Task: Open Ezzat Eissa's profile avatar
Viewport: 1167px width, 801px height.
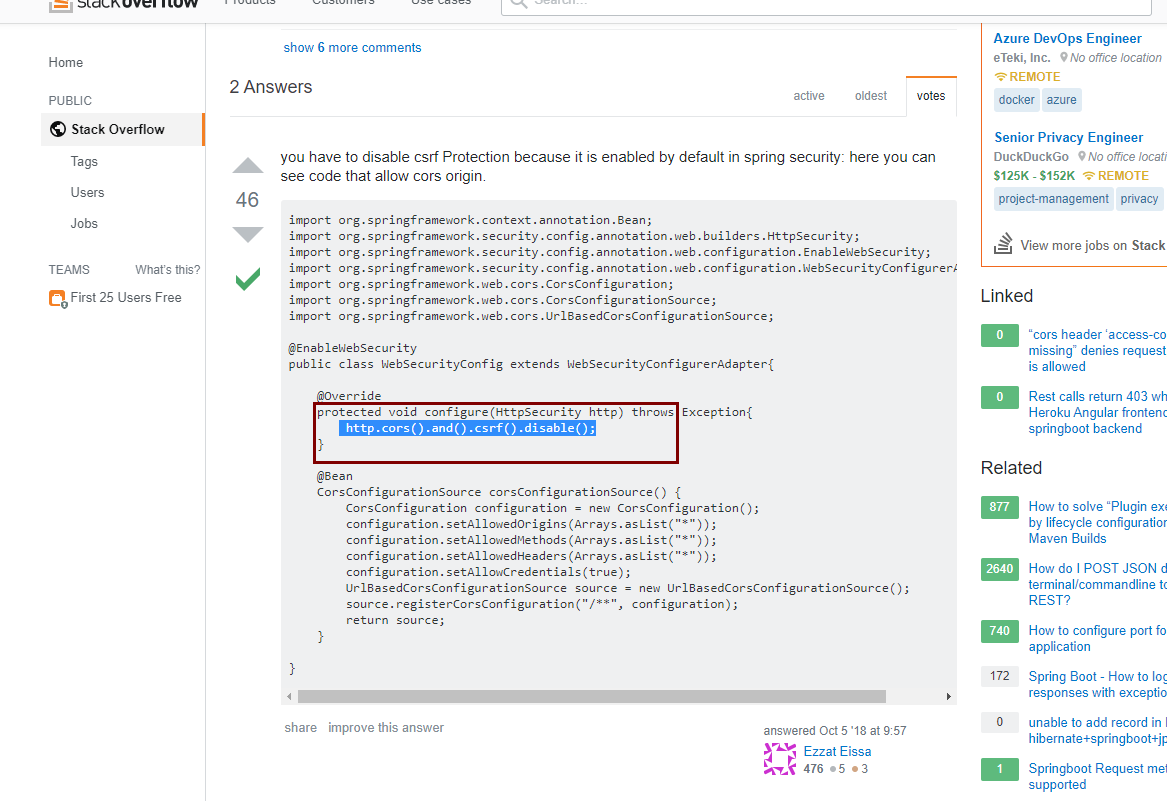Action: click(780, 760)
